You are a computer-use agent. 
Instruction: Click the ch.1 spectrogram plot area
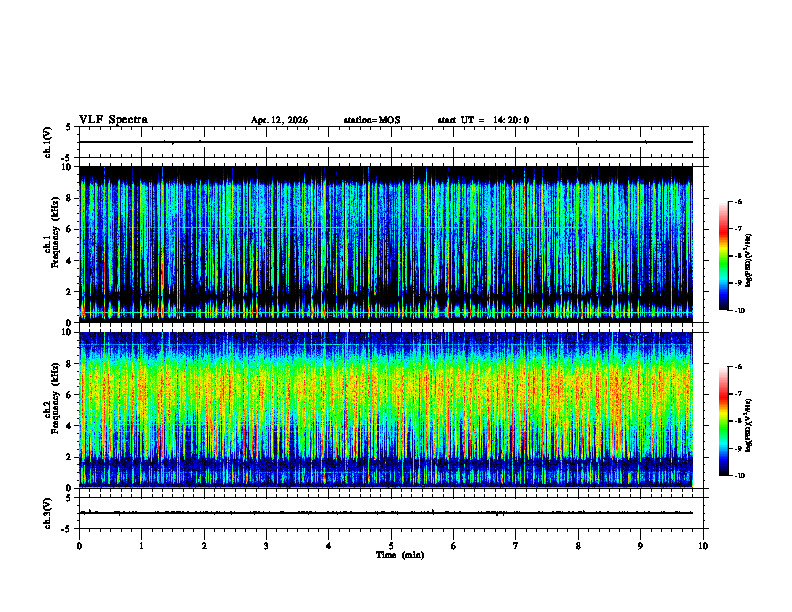(386, 244)
